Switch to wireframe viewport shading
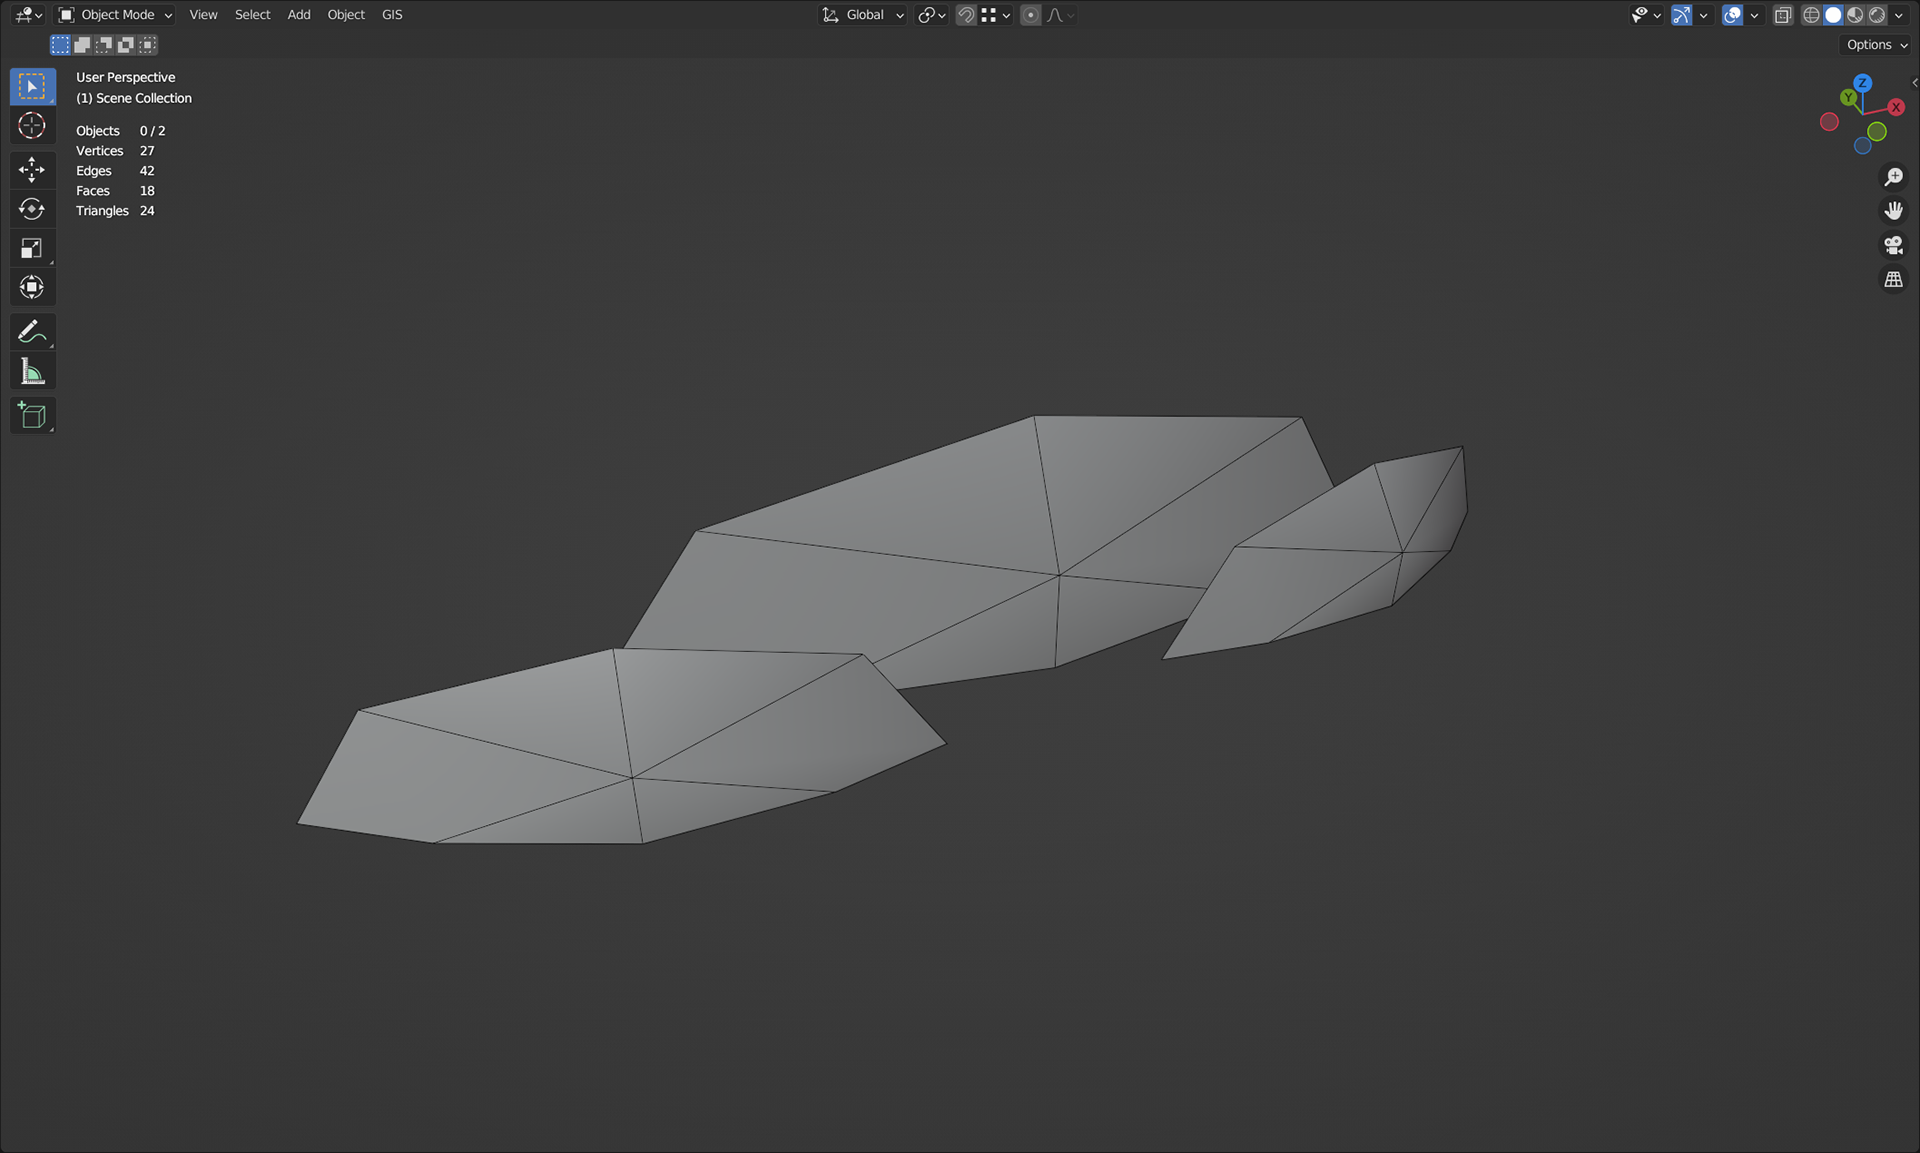This screenshot has height=1153, width=1920. [1811, 15]
